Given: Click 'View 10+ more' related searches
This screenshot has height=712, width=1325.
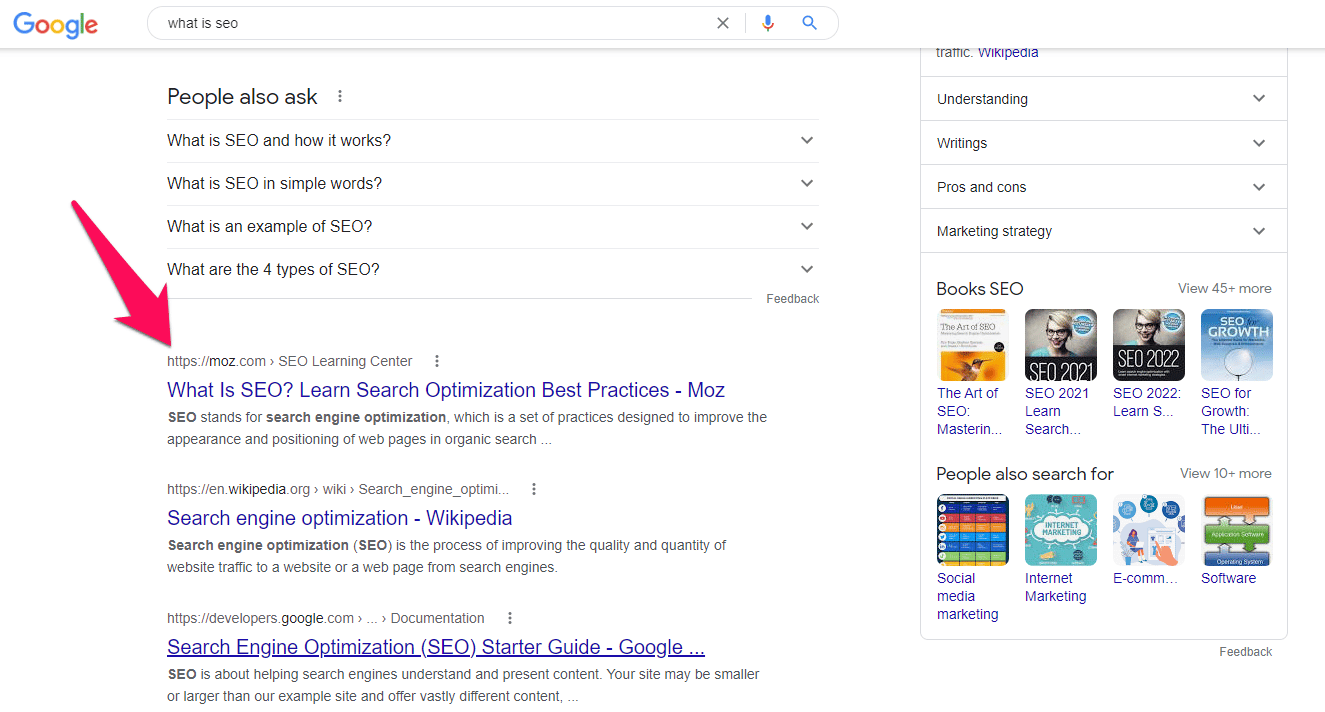Looking at the screenshot, I should (x=1226, y=473).
